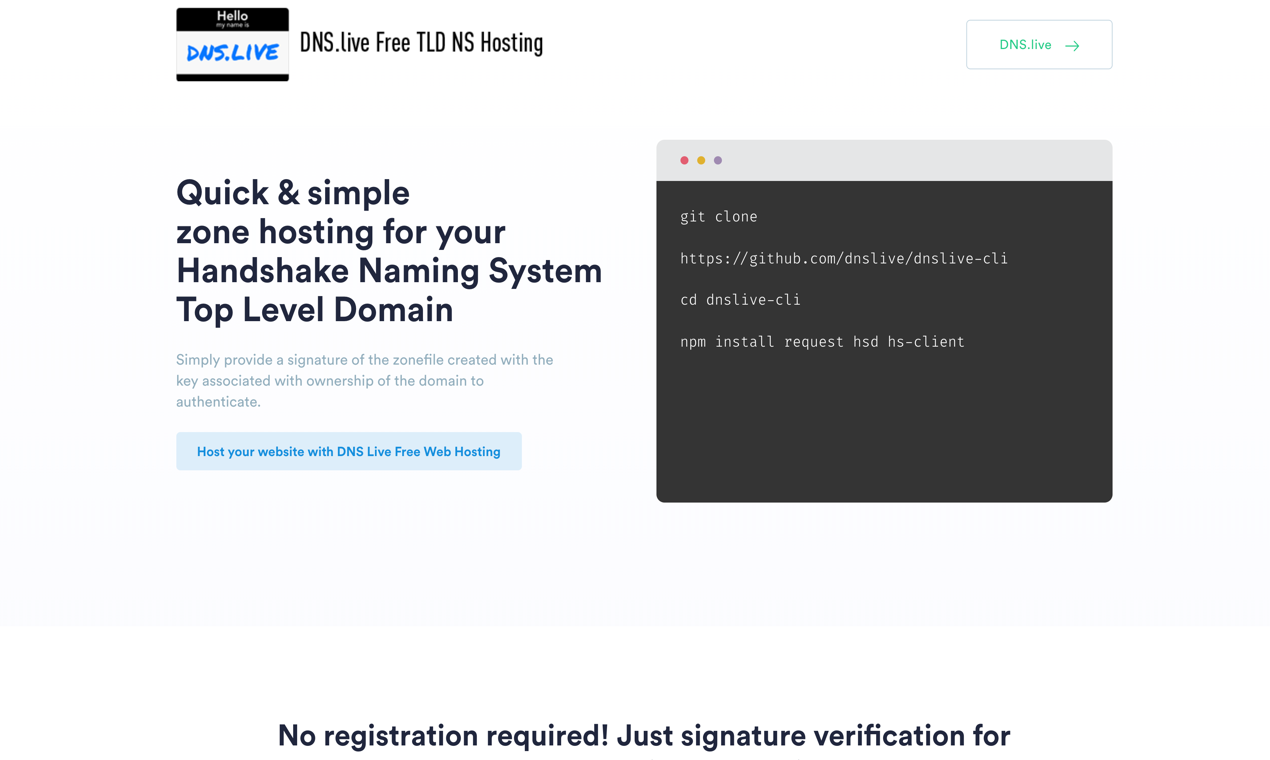
Task: Click the DNS.live name tag logo
Action: (232, 44)
